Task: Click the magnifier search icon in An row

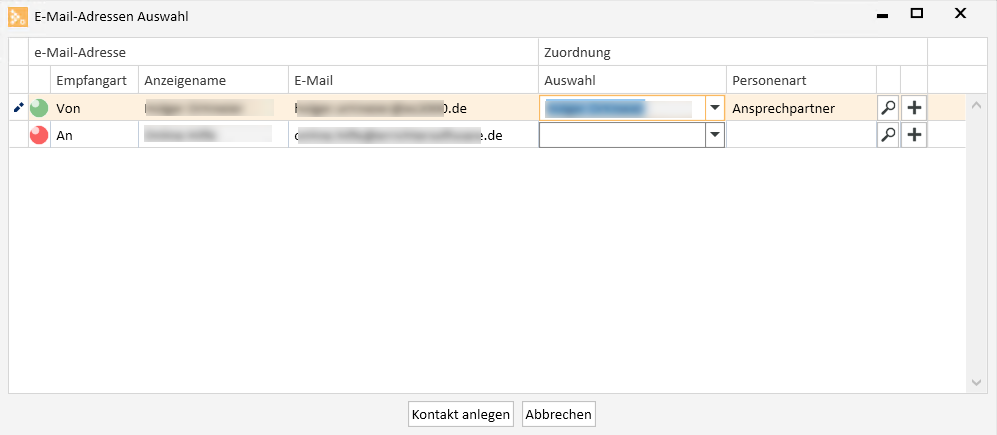Action: pos(888,135)
